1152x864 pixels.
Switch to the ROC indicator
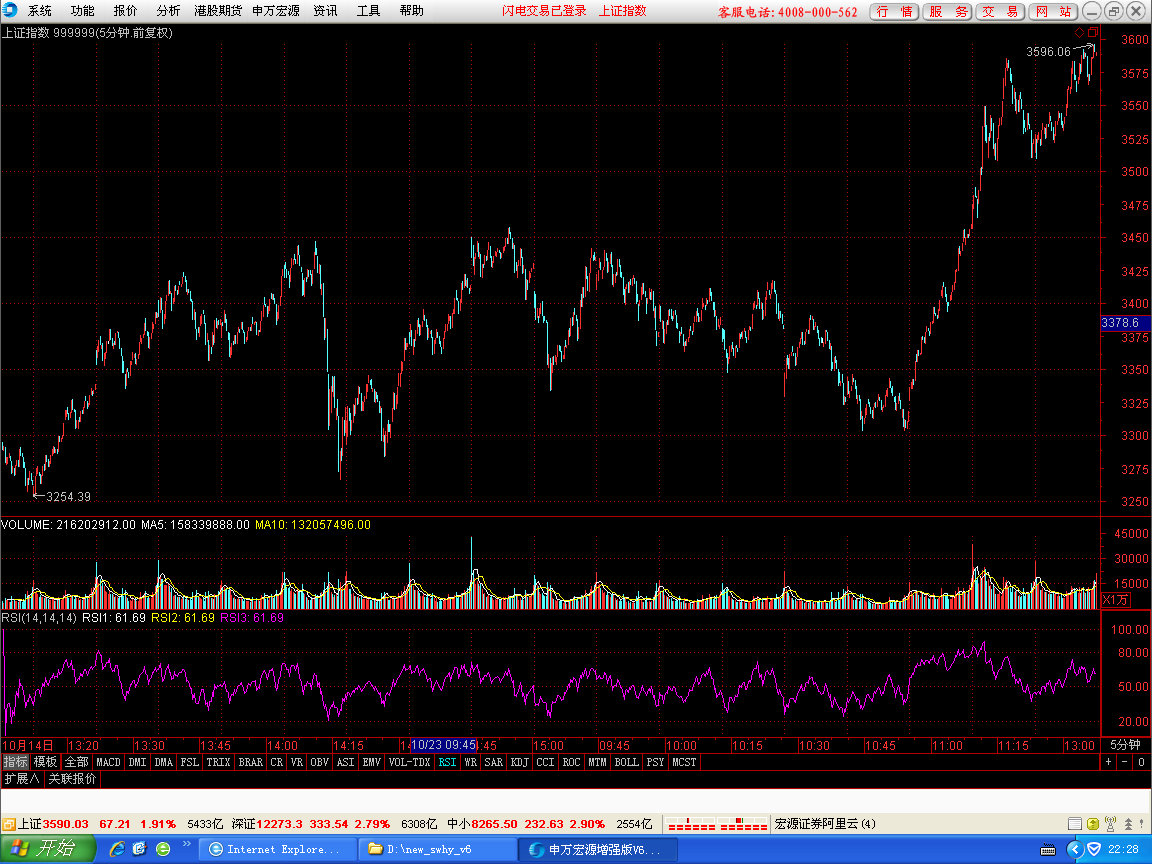[572, 762]
